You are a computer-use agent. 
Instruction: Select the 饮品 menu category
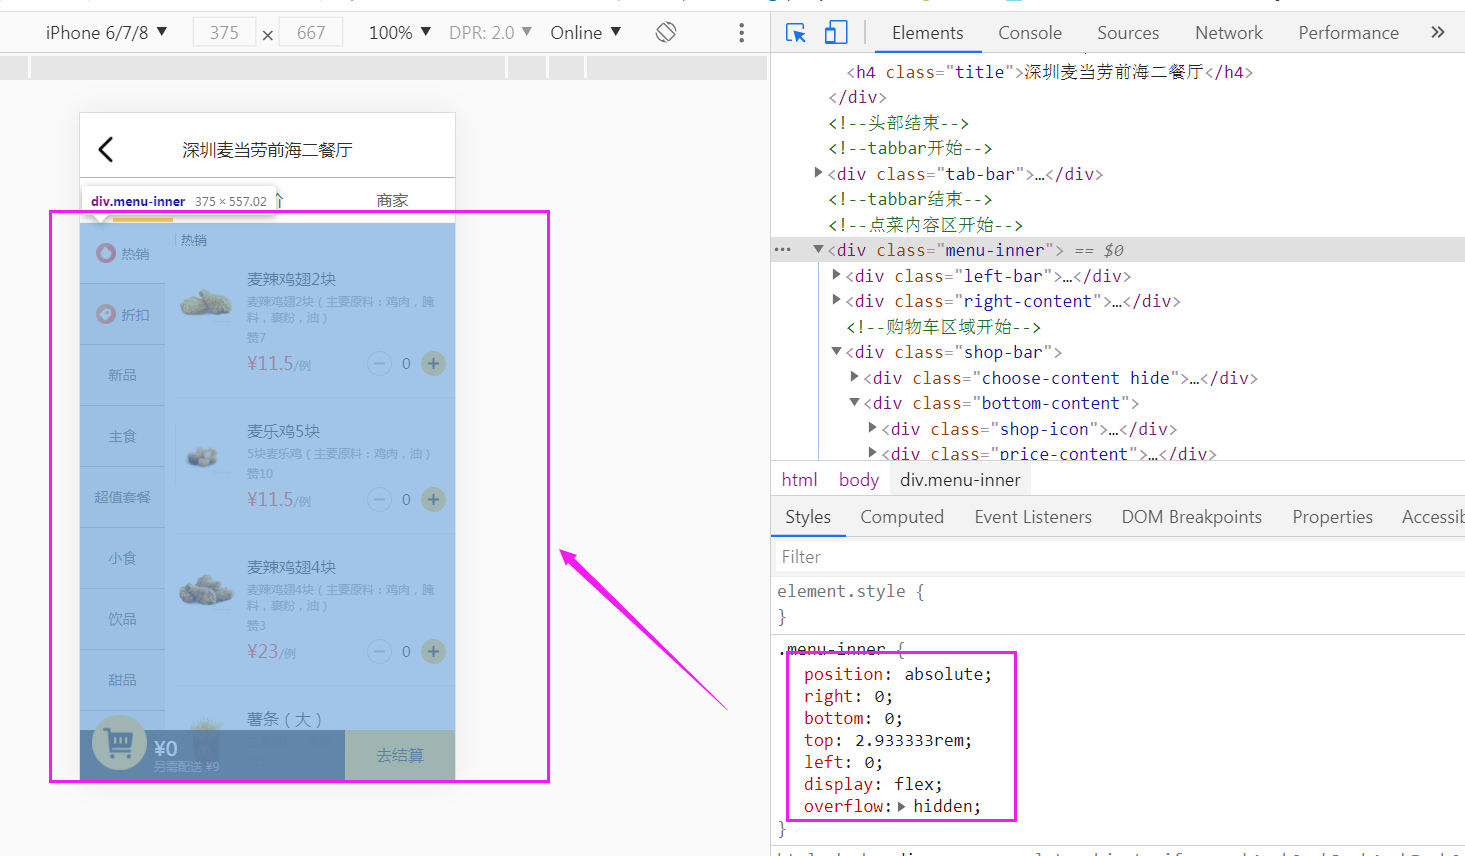coord(122,619)
